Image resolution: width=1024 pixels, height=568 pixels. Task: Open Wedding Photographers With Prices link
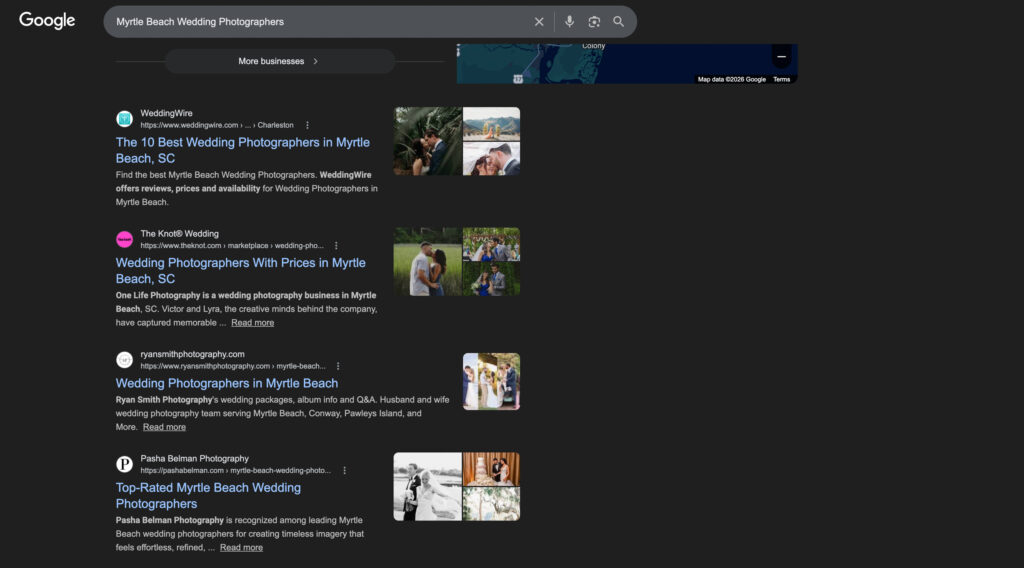(x=240, y=271)
